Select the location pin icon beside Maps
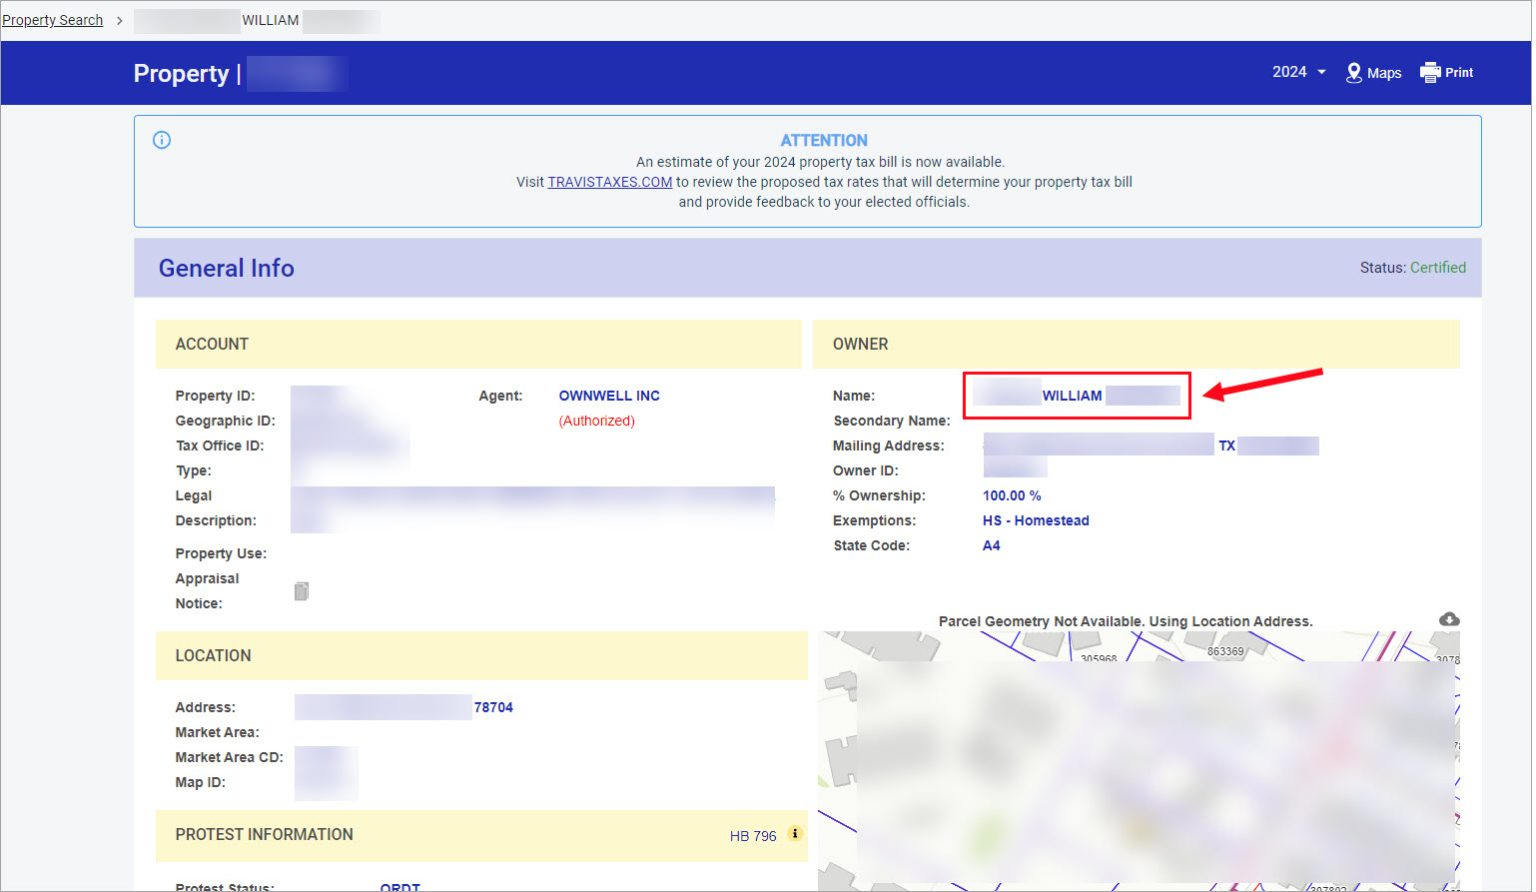Image resolution: width=1536 pixels, height=892 pixels. [1355, 72]
